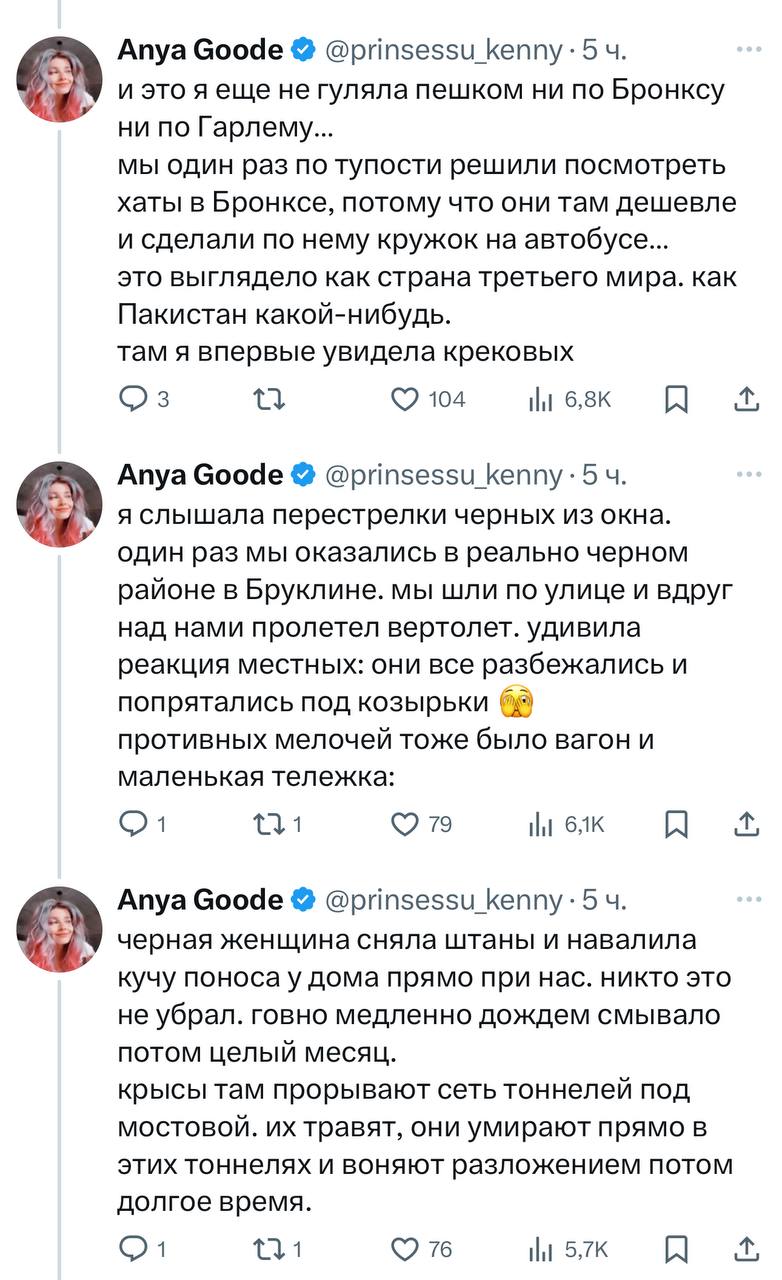Like the first tweet with 104 likes

point(404,399)
